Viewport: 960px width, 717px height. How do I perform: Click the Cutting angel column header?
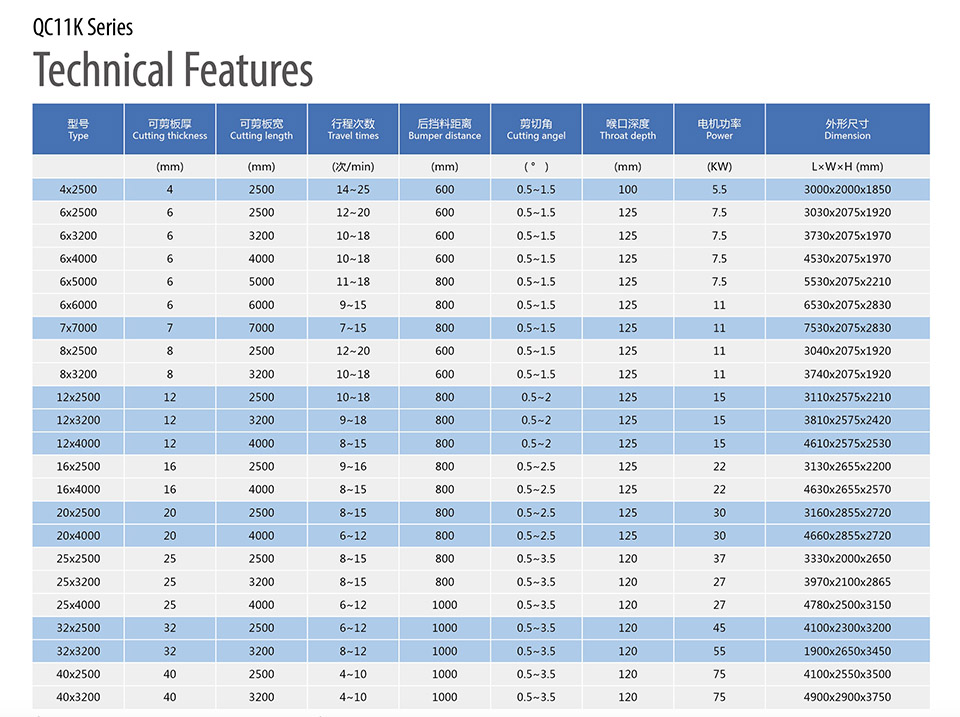[536, 129]
